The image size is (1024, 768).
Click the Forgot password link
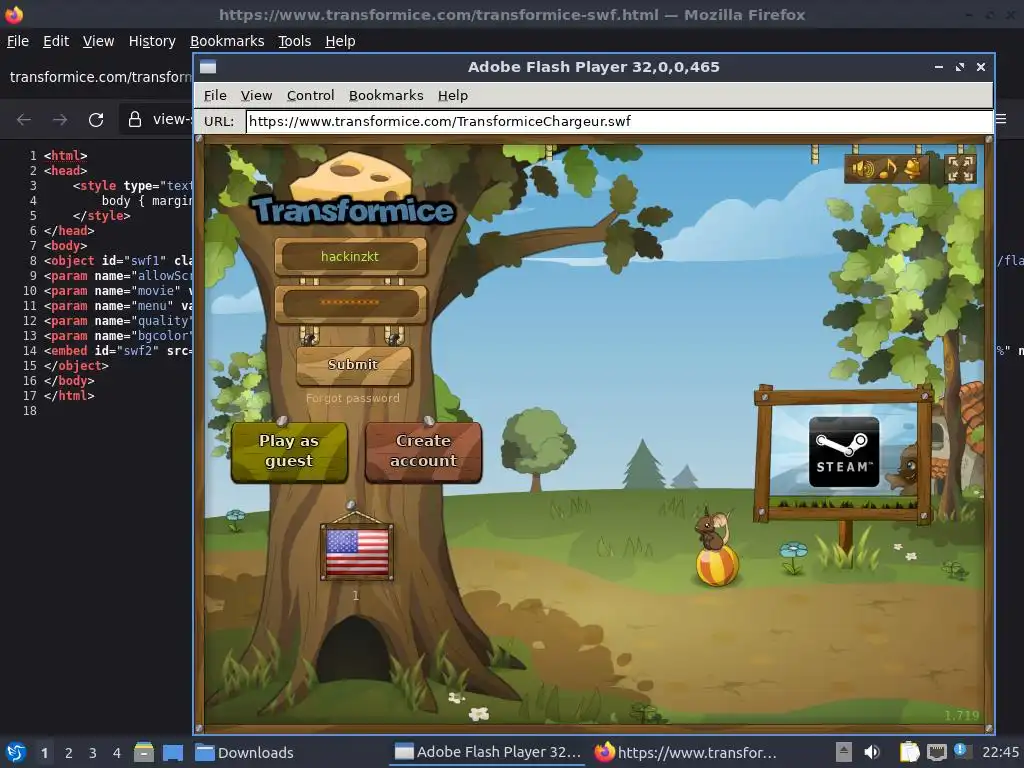353,398
